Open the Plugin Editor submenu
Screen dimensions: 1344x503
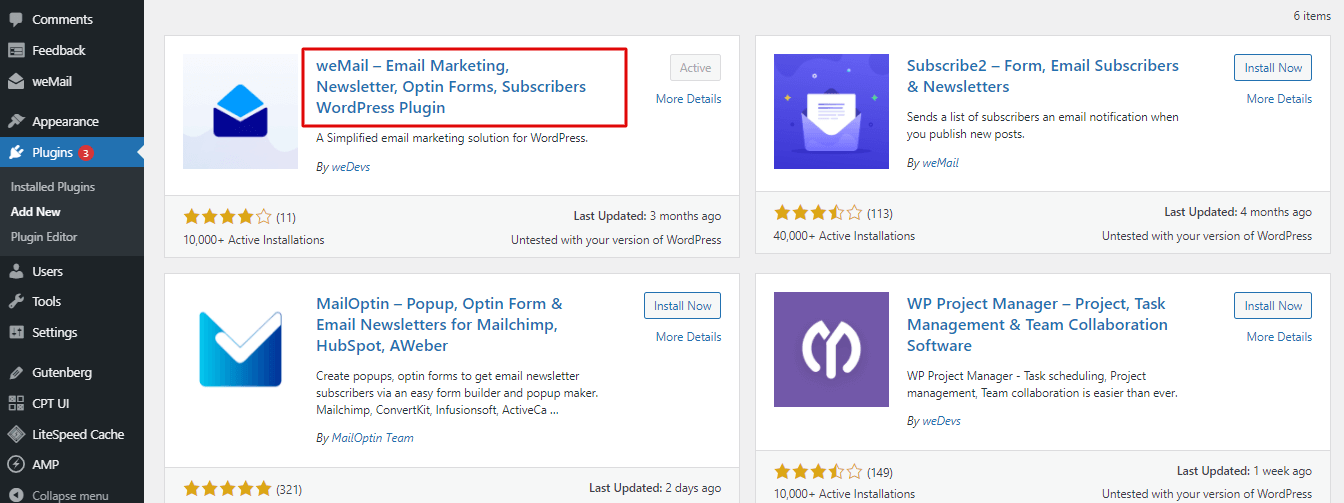point(44,237)
